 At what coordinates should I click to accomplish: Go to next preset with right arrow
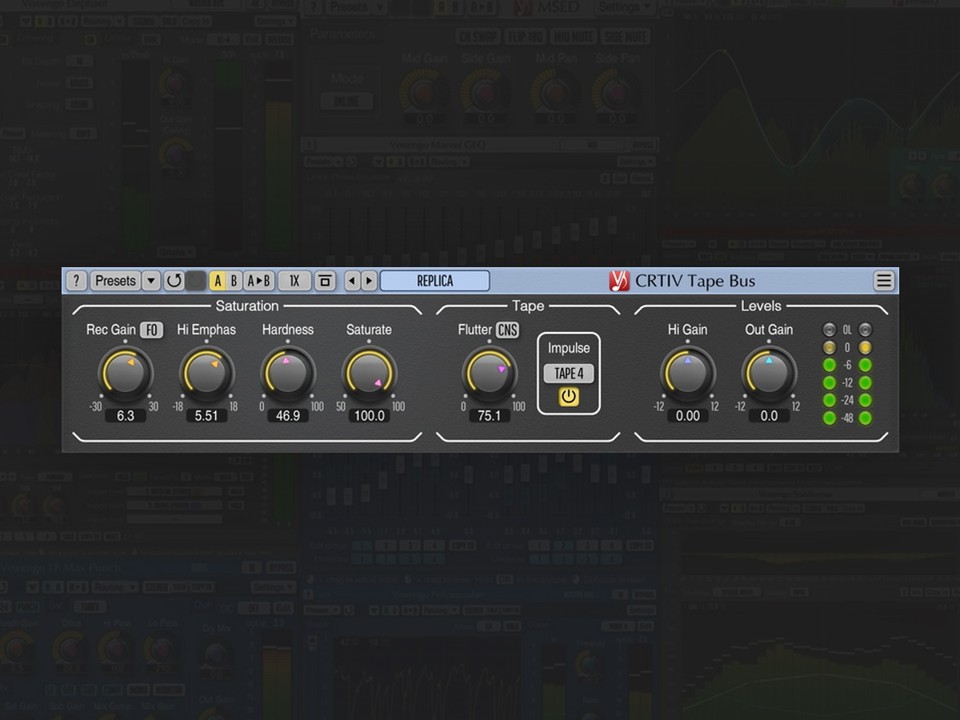[x=369, y=281]
